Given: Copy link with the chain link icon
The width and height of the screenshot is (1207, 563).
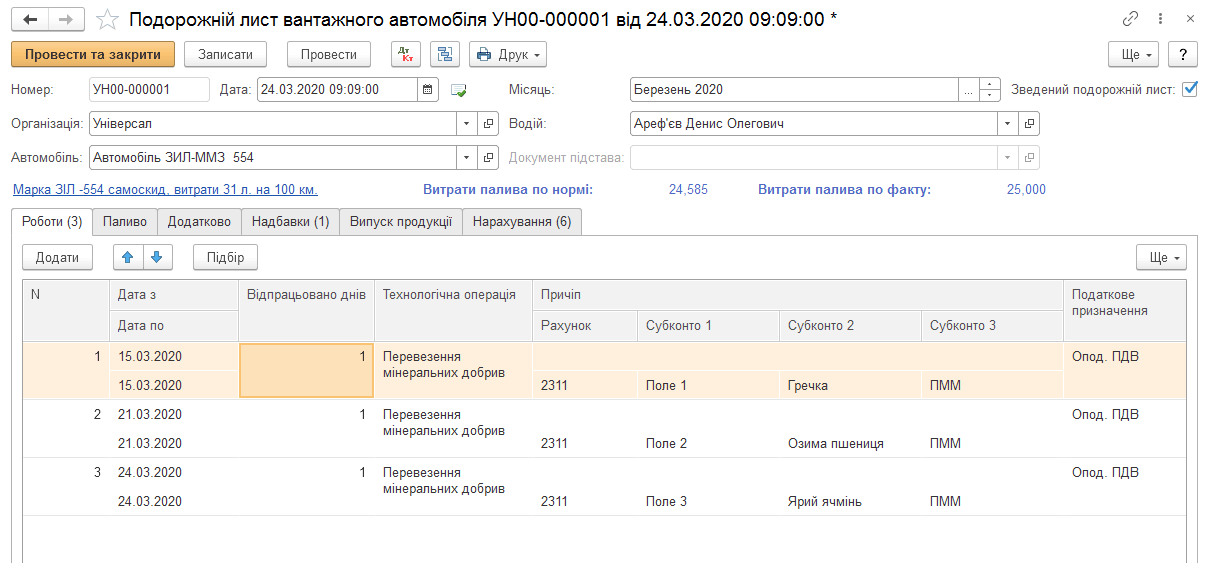Looking at the screenshot, I should (x=1130, y=19).
